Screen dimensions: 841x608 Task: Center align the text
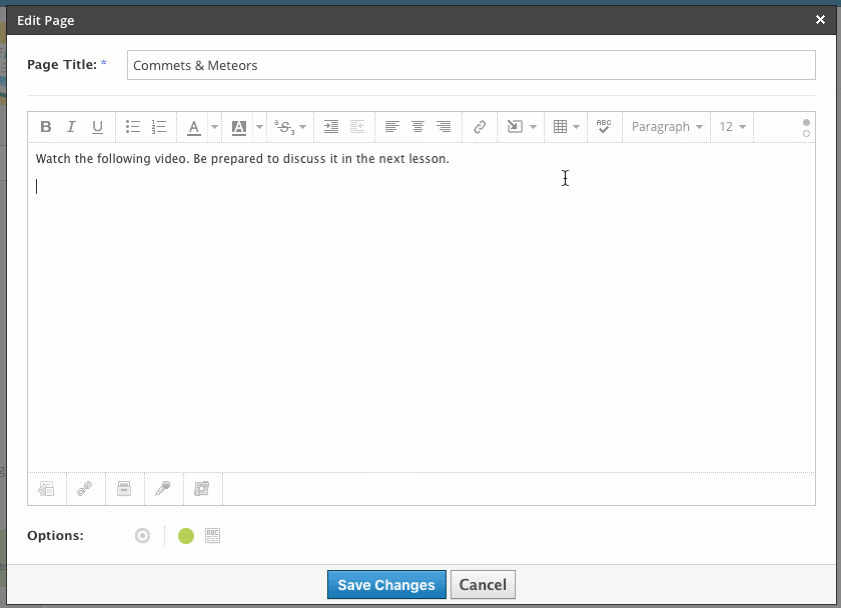click(418, 127)
